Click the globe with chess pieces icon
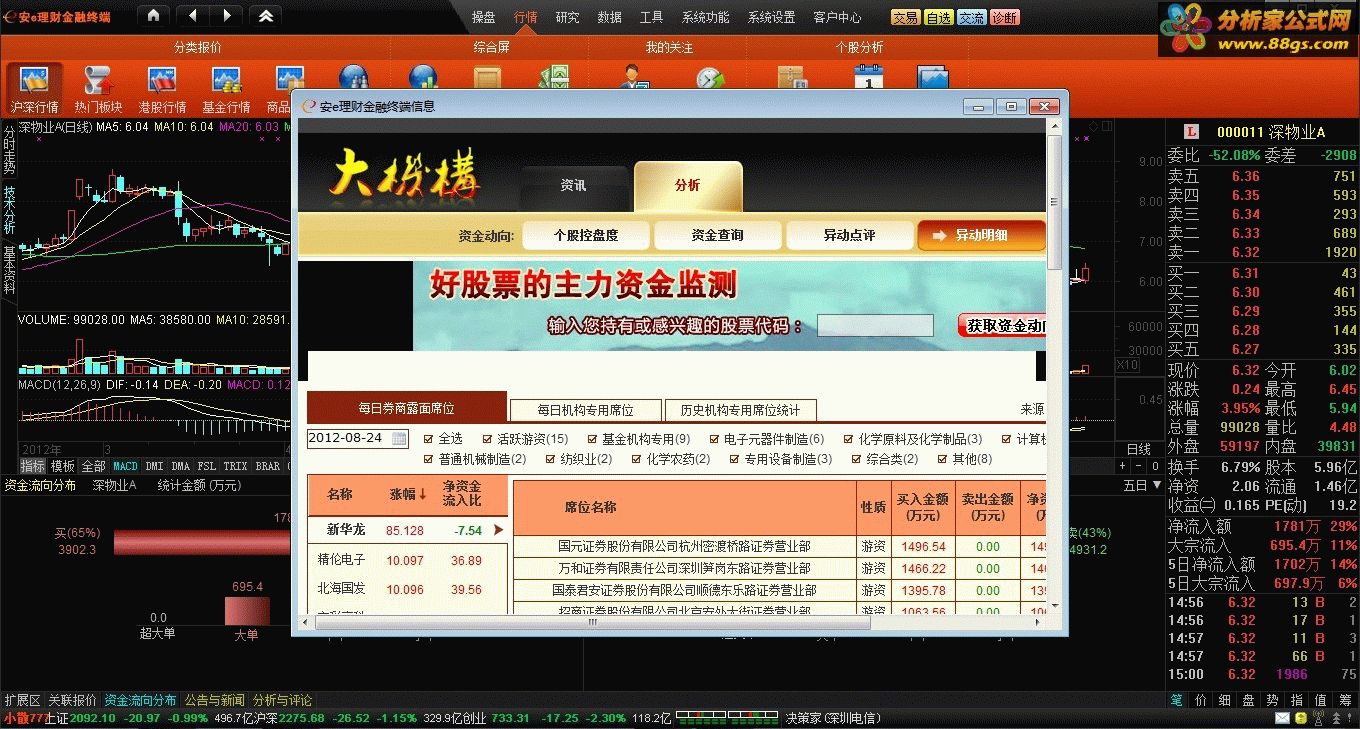 tap(353, 77)
